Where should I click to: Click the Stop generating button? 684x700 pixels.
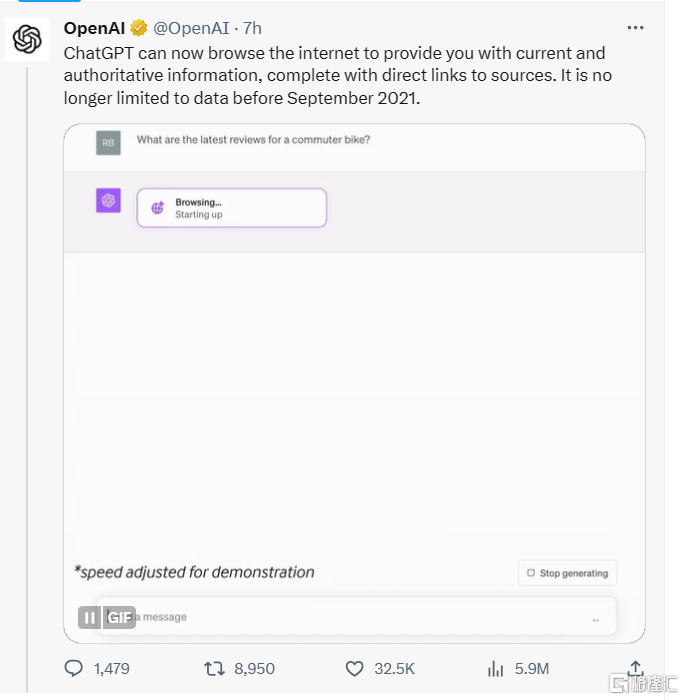tap(567, 573)
